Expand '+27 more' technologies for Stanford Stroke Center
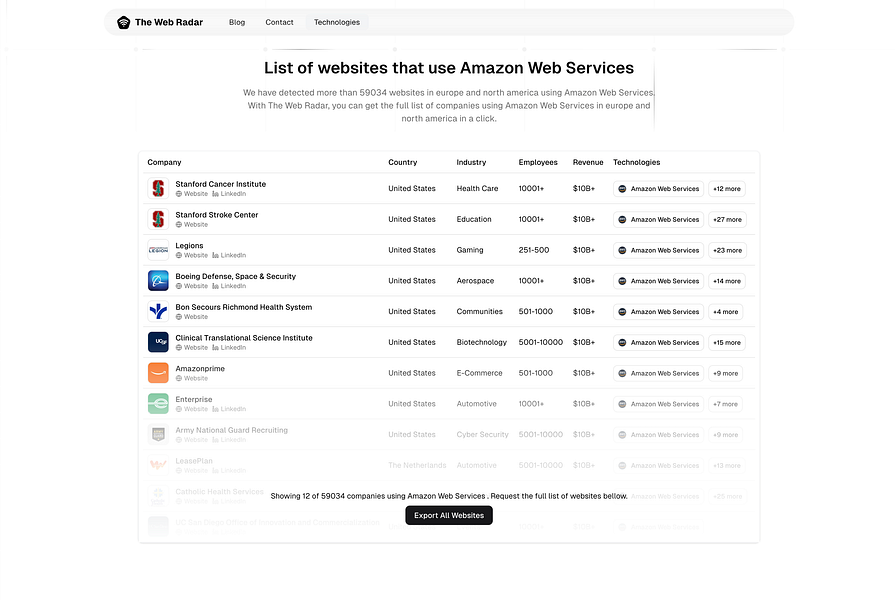The height and width of the screenshot is (600, 895). pos(726,219)
